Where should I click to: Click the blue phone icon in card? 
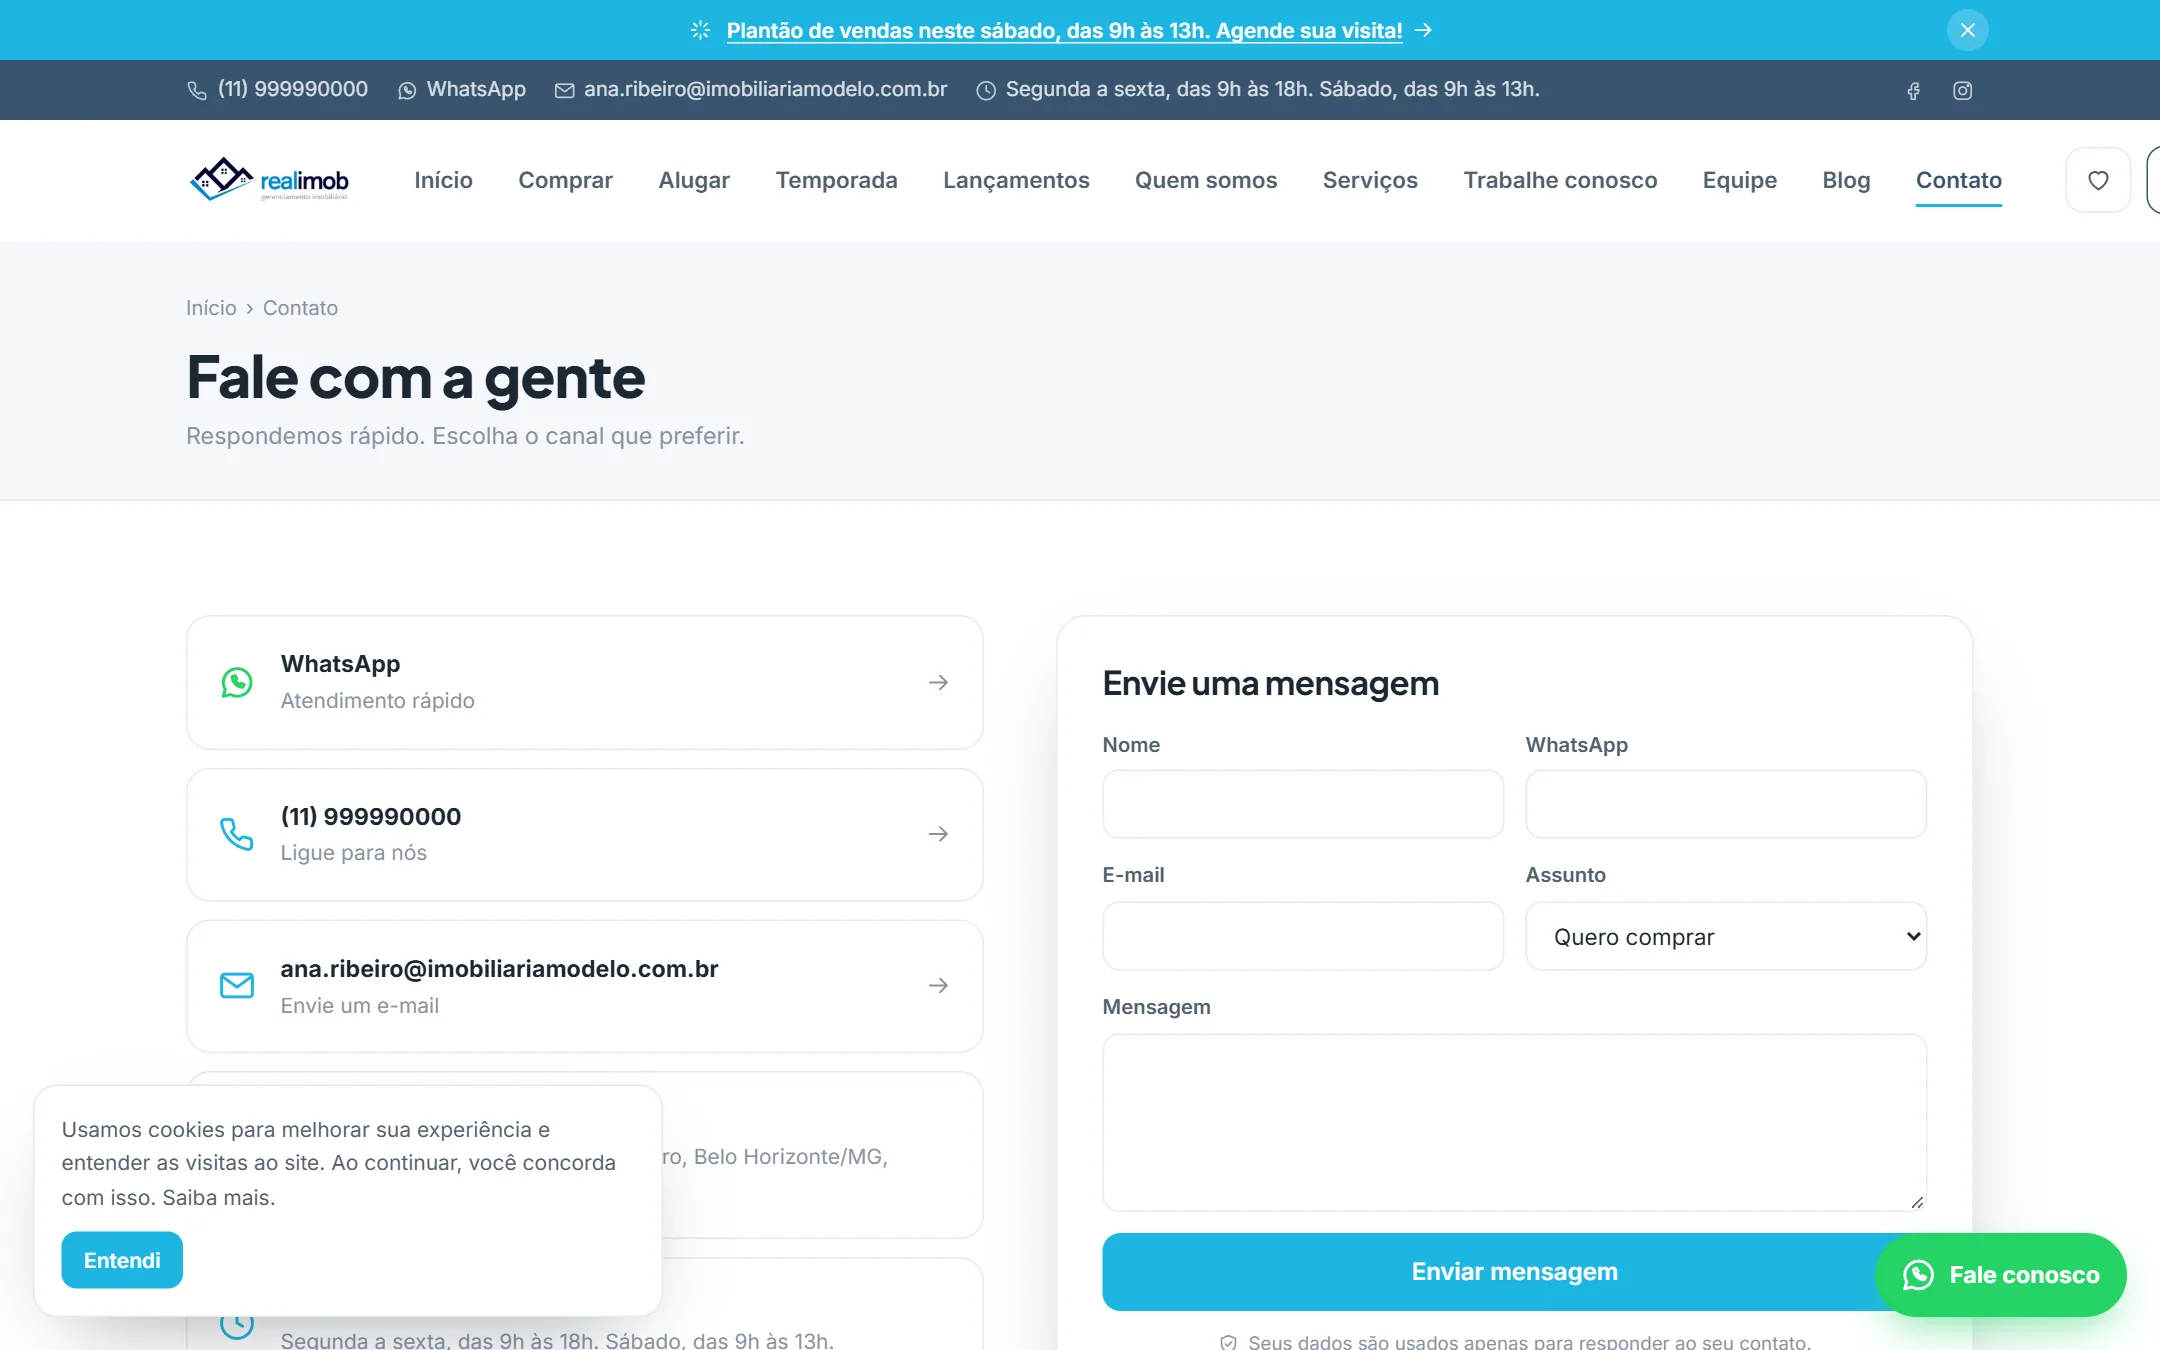pyautogui.click(x=237, y=834)
